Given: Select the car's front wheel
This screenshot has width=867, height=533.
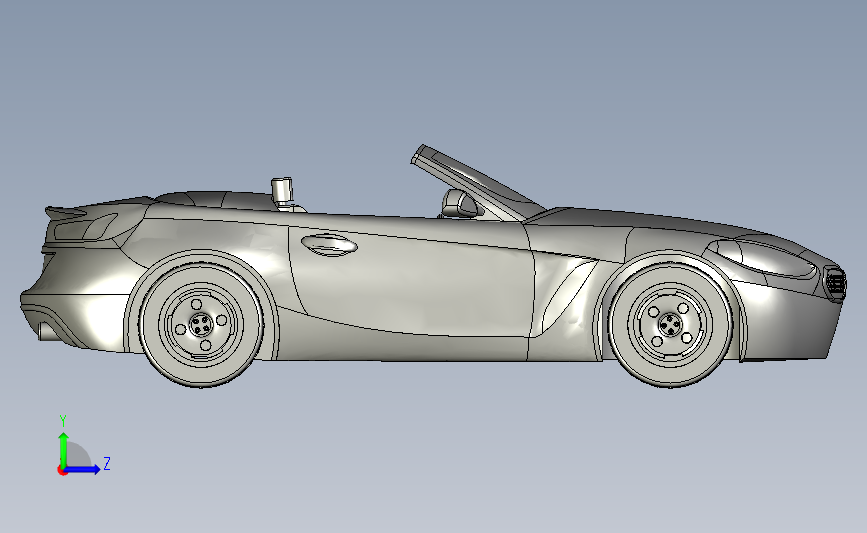Looking at the screenshot, I should click(x=671, y=324).
